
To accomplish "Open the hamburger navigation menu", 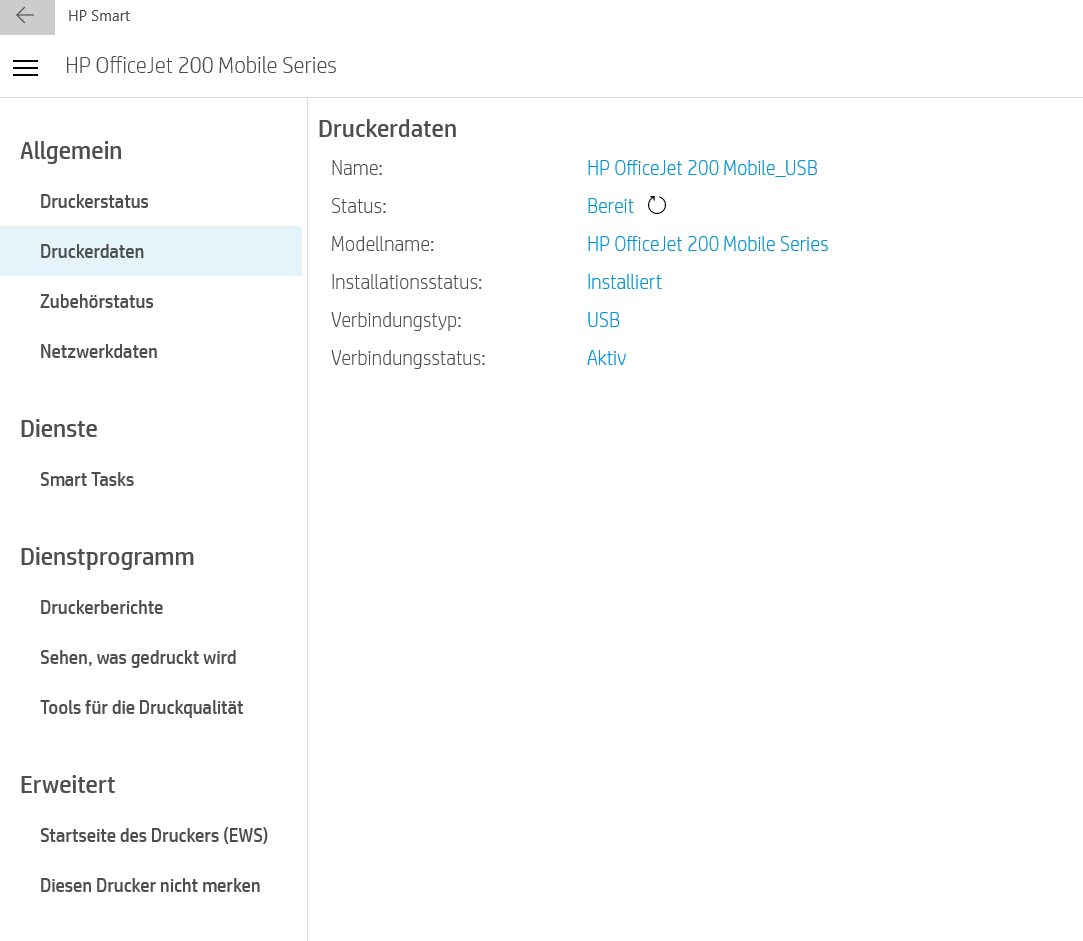I will coord(26,67).
